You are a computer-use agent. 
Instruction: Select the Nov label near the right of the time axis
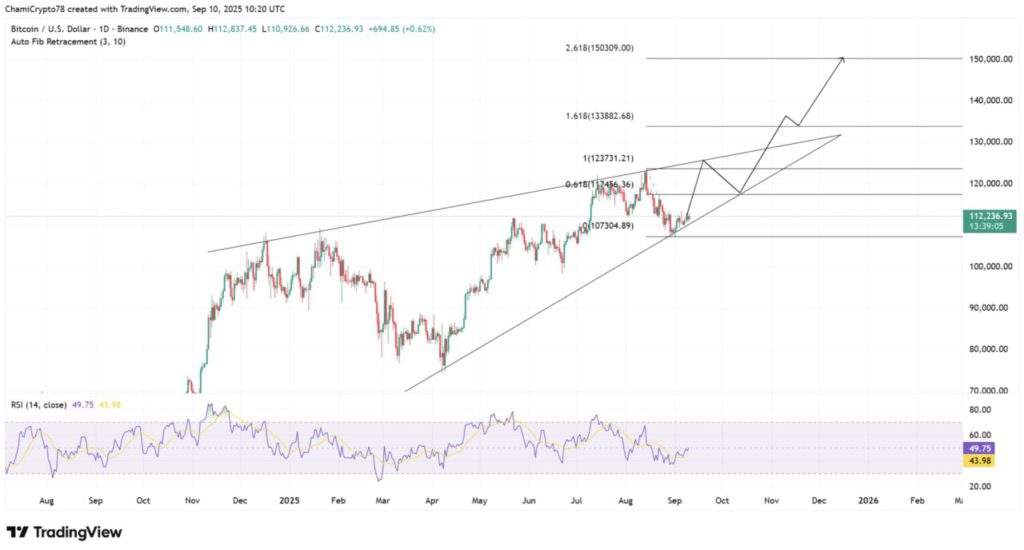click(771, 498)
